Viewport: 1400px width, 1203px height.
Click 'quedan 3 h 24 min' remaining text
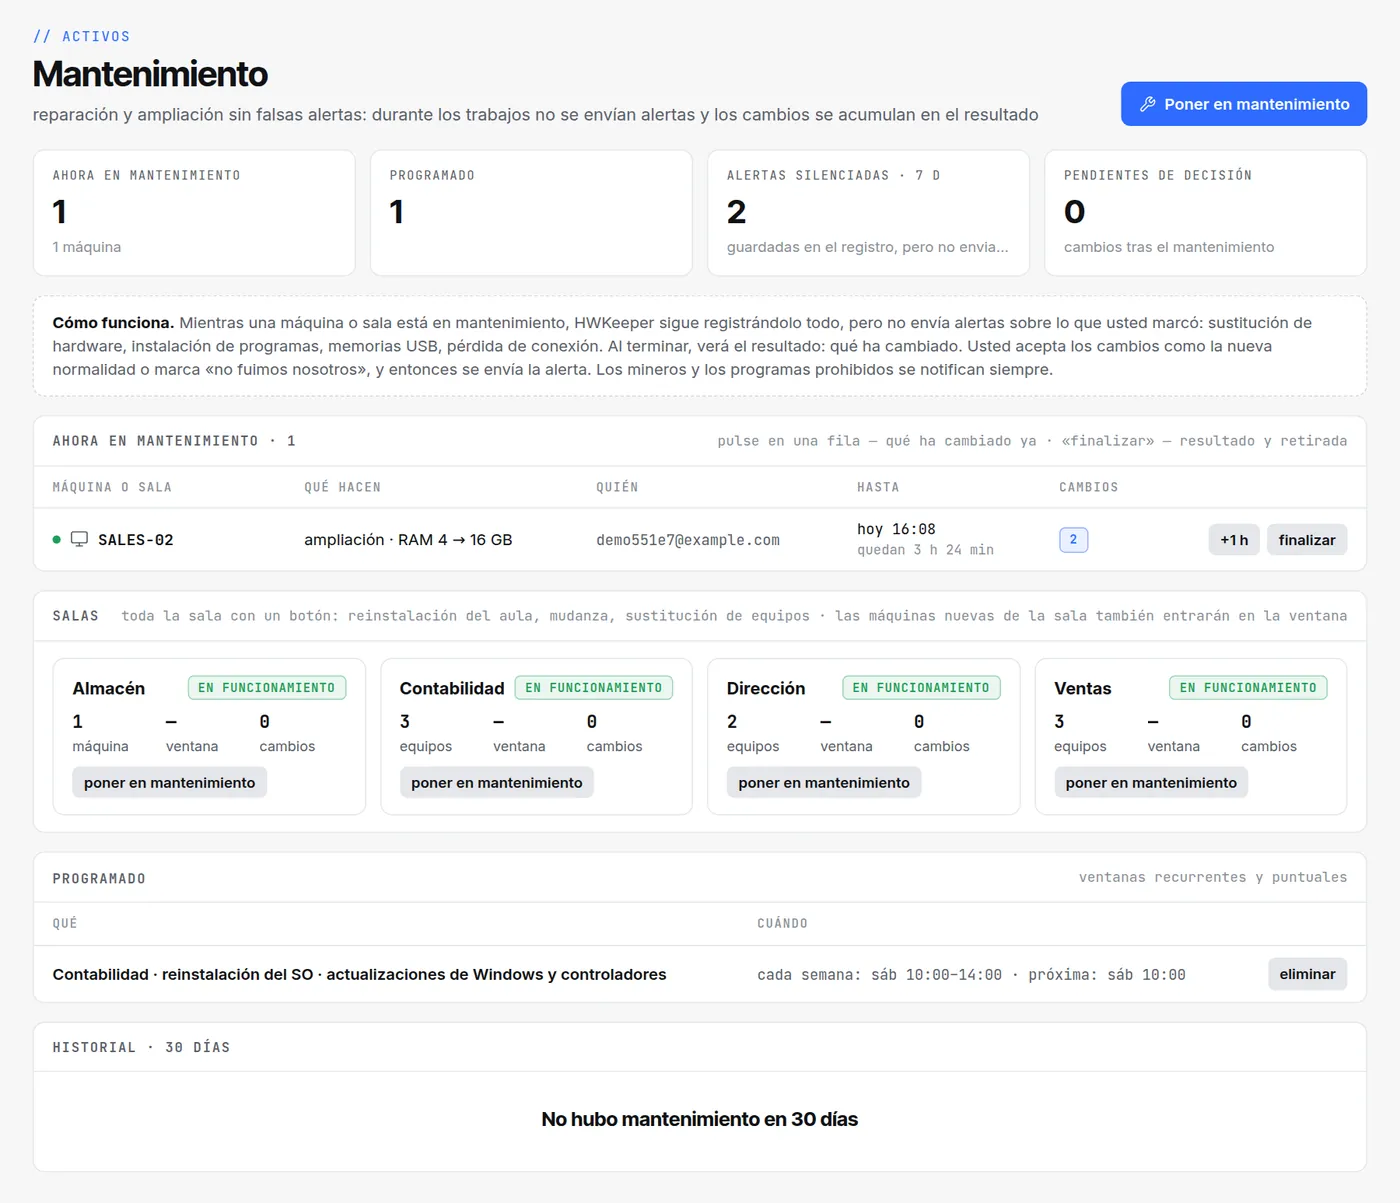(925, 550)
